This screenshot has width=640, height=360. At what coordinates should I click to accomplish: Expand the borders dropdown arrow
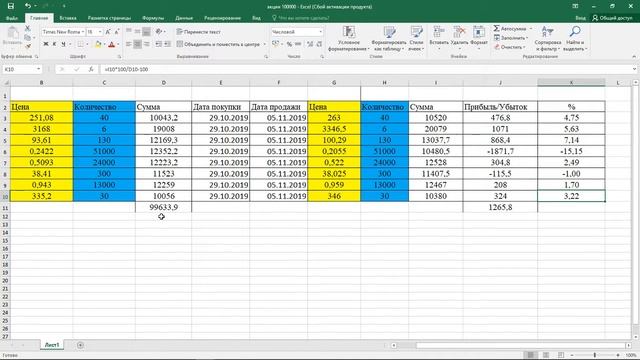coord(87,44)
